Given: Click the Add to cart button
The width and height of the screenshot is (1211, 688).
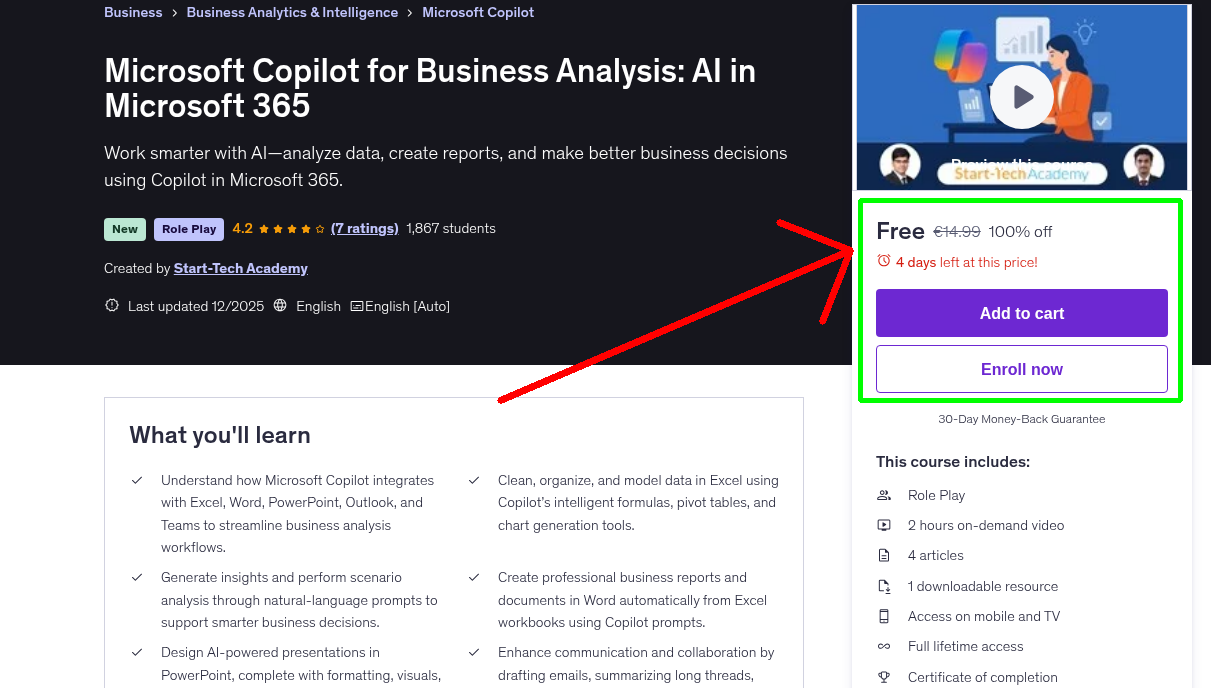Looking at the screenshot, I should coord(1021,313).
